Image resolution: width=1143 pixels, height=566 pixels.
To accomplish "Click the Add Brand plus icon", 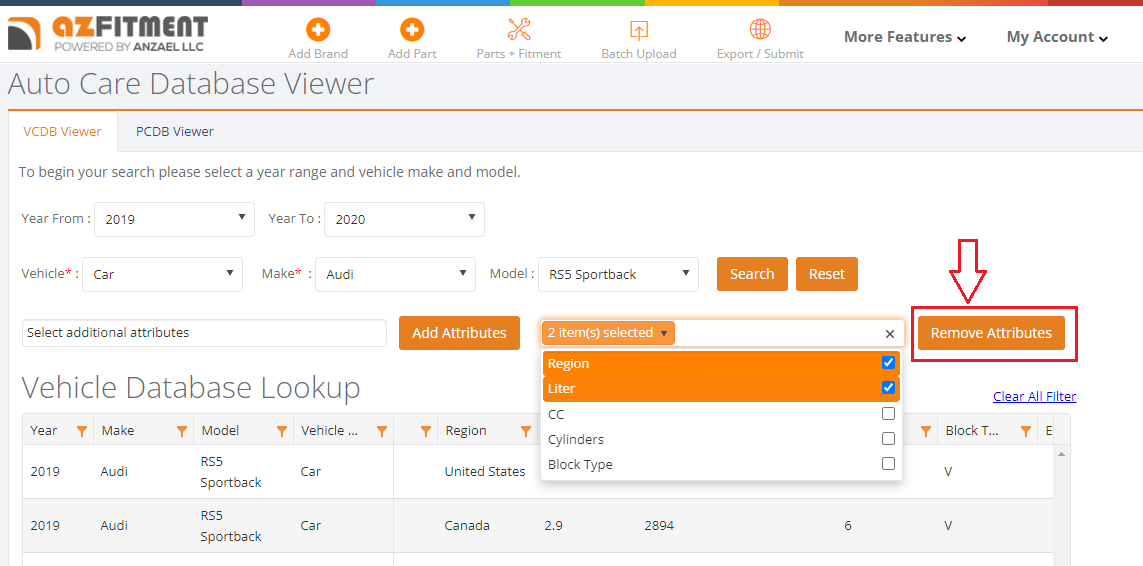I will point(318,30).
